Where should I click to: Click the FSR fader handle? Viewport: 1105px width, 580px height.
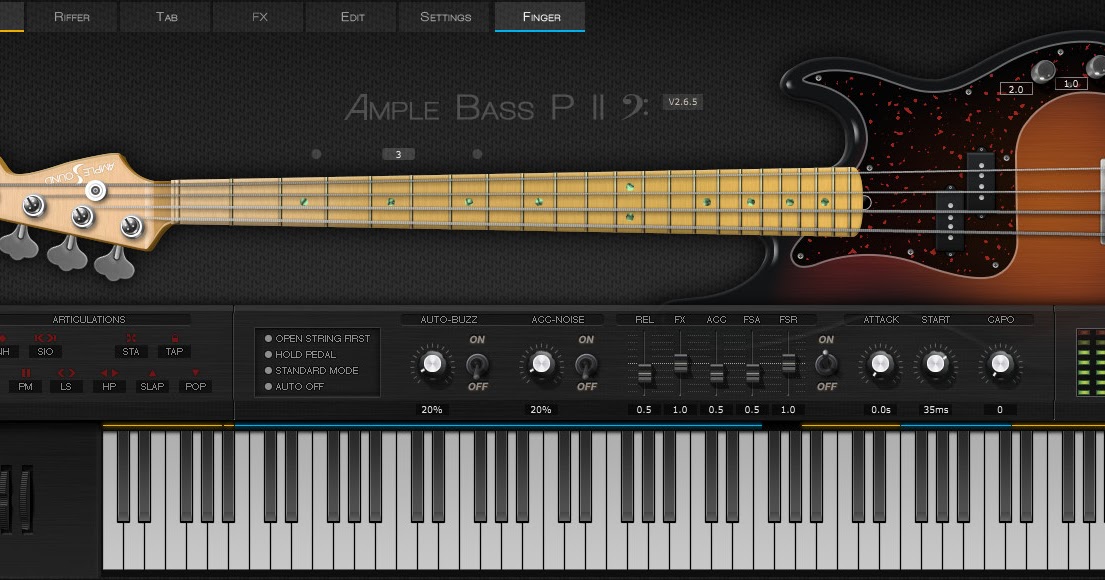tap(789, 364)
